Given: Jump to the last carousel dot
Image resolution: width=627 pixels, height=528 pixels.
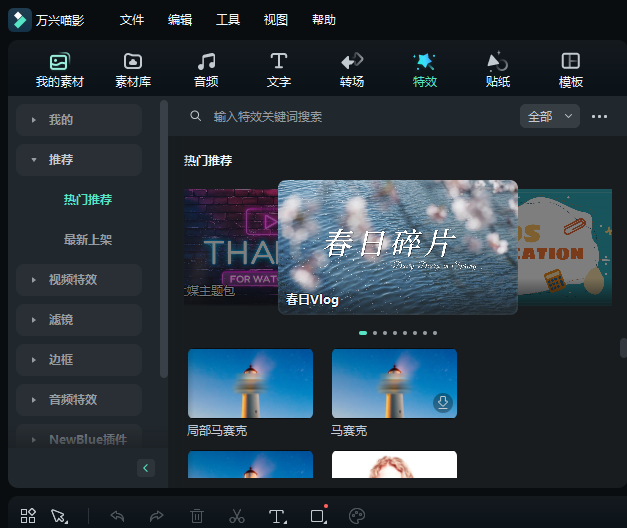Looking at the screenshot, I should click(x=435, y=333).
